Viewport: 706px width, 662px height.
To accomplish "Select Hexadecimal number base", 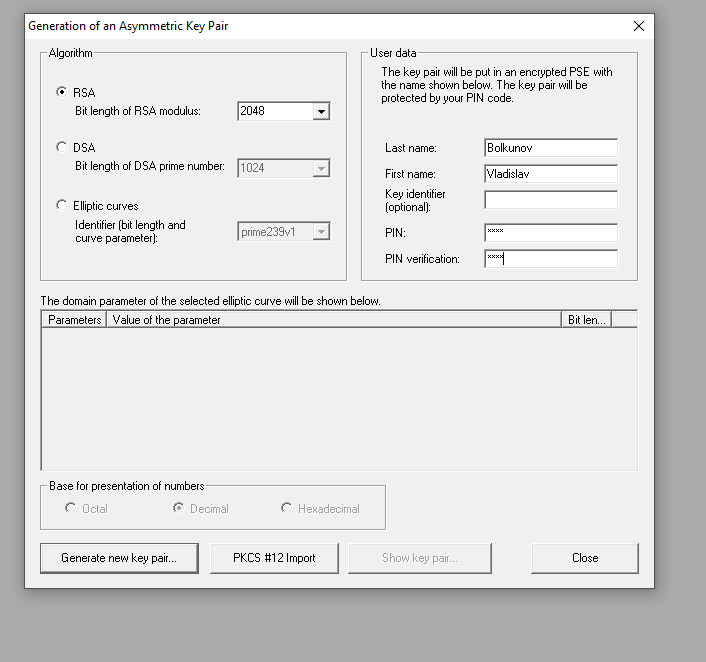I will tap(286, 508).
